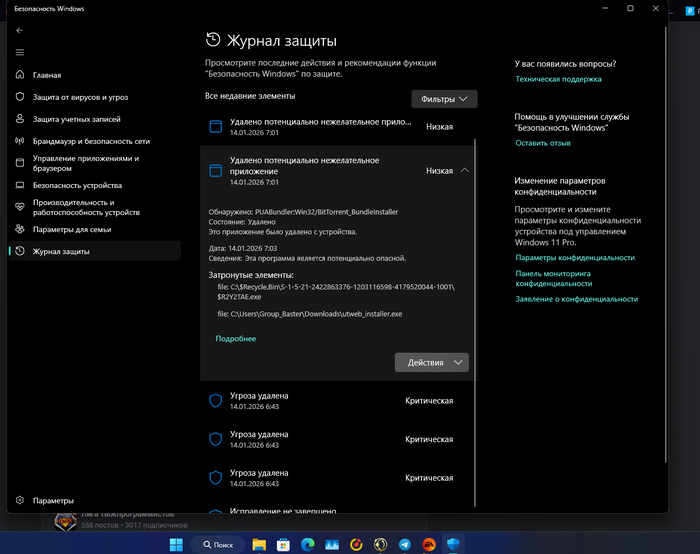700x554 pixels.
Task: Collapse the expanded unwanted application entry chevron
Action: point(465,171)
